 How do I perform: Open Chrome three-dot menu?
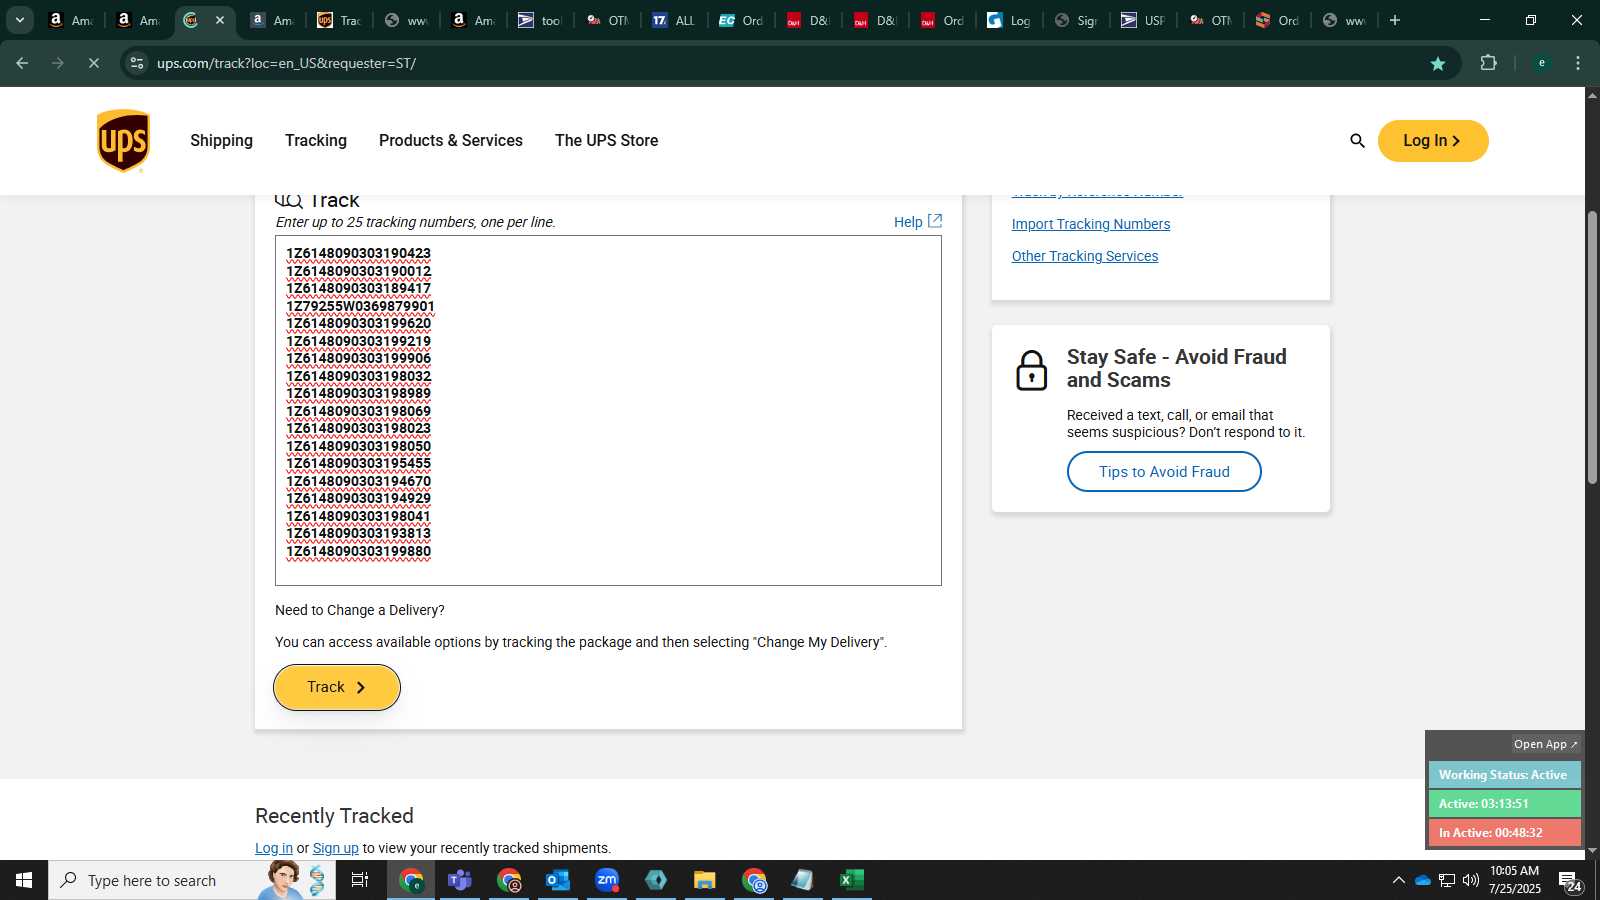1578,63
